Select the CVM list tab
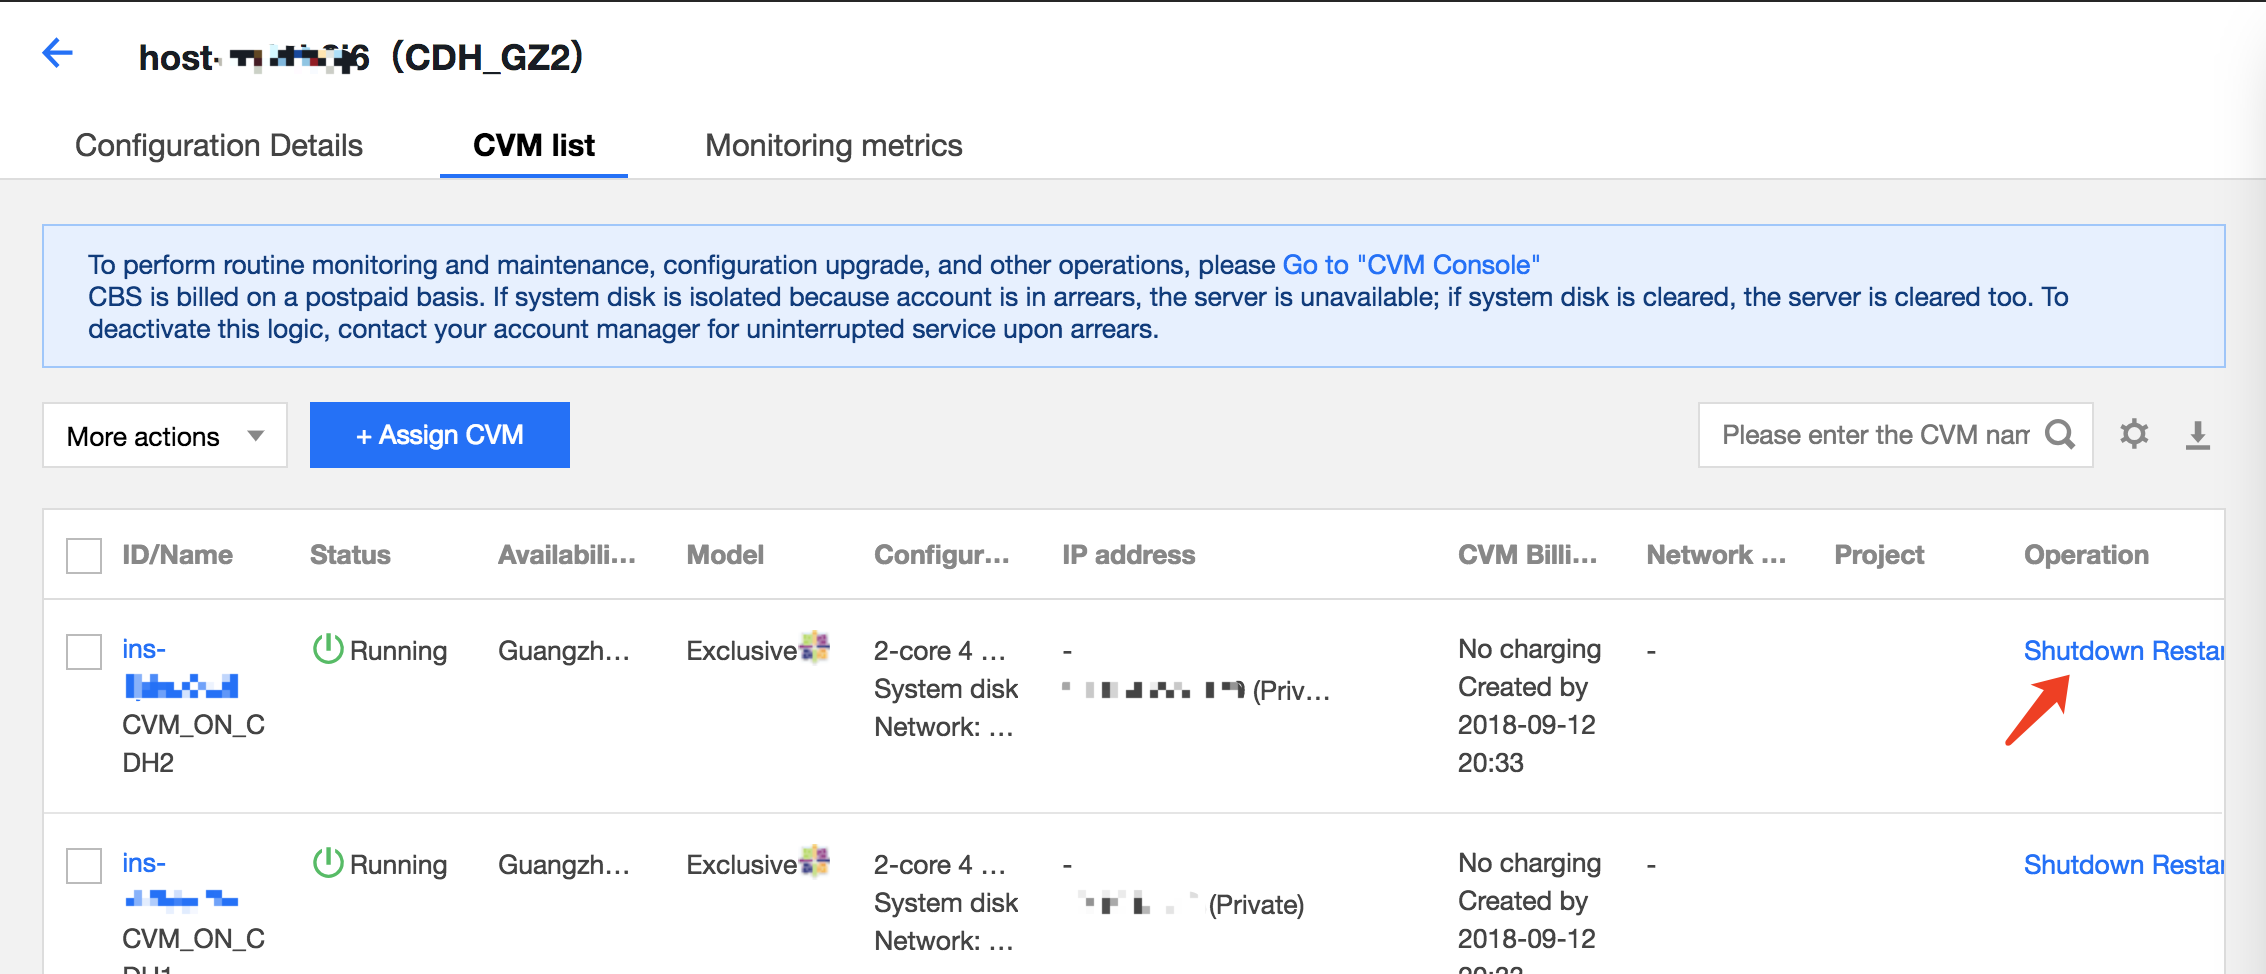Screen dimensions: 2266x974 click(534, 146)
